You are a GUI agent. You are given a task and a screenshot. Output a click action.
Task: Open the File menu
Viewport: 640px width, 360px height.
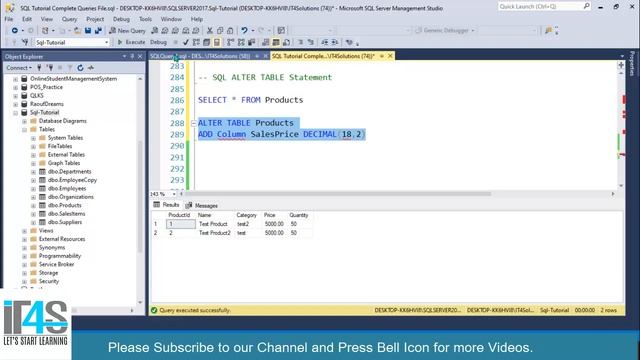click(9, 19)
